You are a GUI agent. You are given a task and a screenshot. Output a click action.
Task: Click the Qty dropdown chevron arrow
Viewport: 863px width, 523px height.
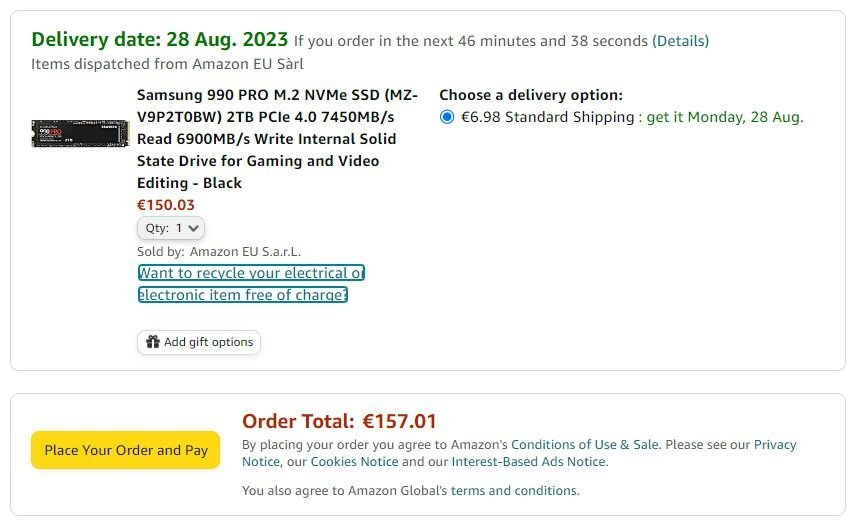(193, 228)
